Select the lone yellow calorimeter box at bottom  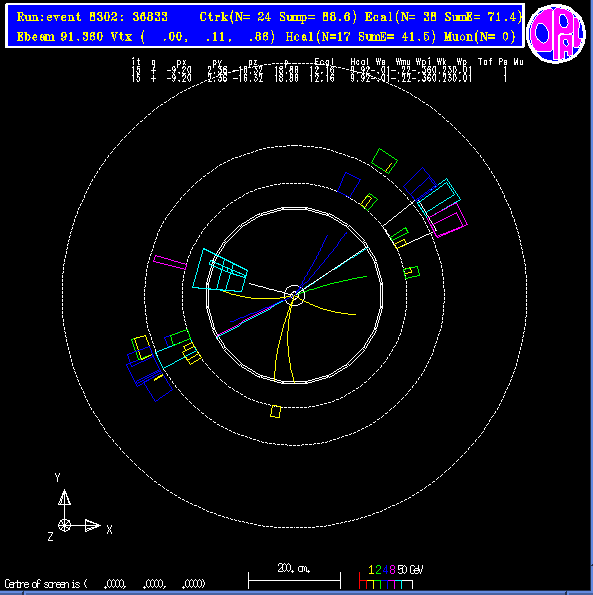pyautogui.click(x=276, y=412)
